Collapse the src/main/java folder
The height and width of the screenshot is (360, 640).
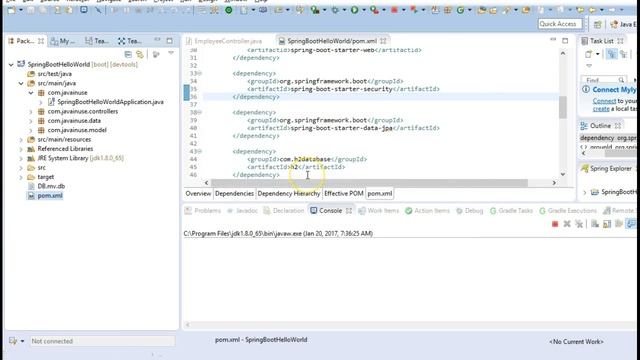tap(21, 83)
